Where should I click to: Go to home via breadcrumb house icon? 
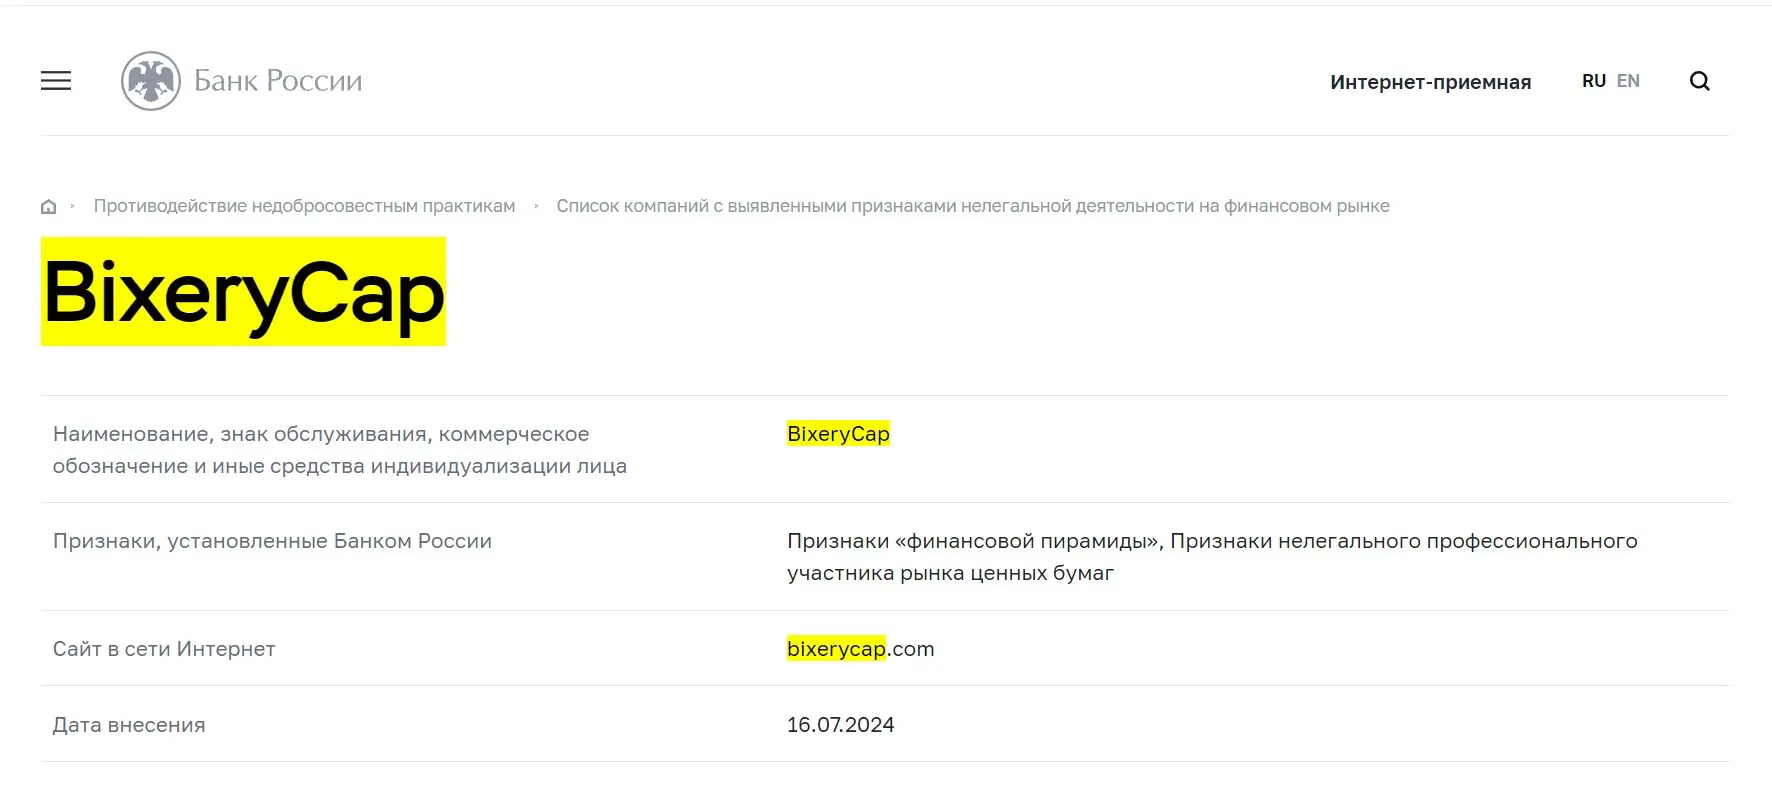(x=48, y=206)
